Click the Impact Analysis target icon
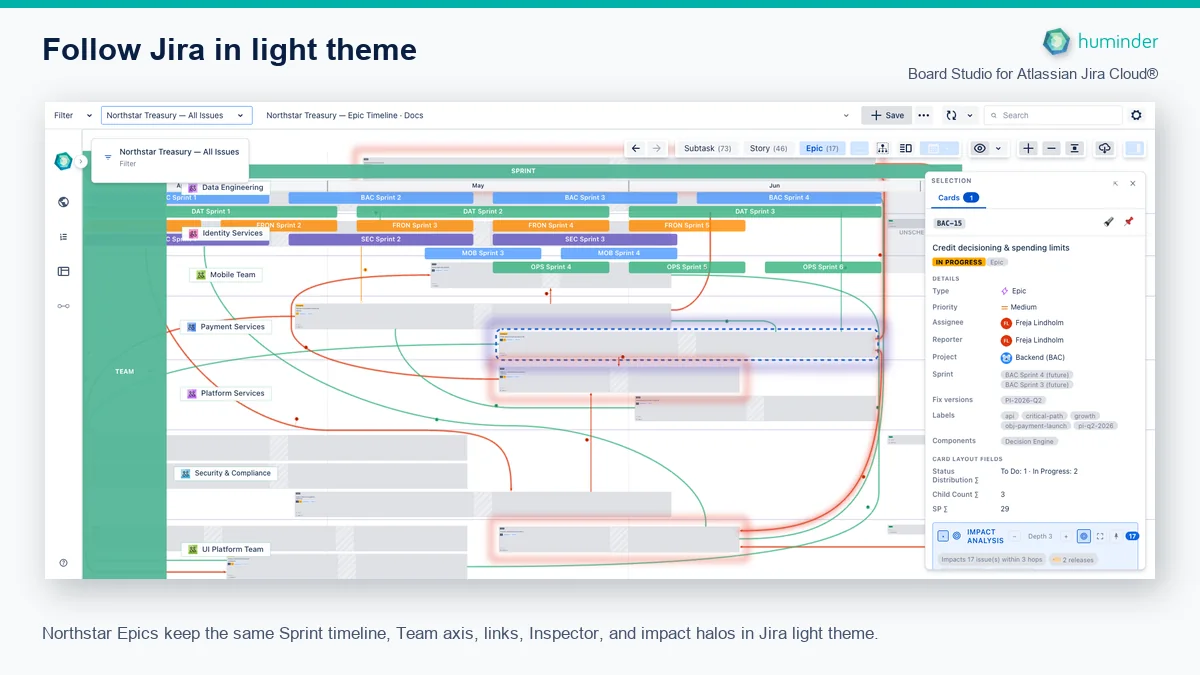This screenshot has height=675, width=1200. pyautogui.click(x=957, y=536)
